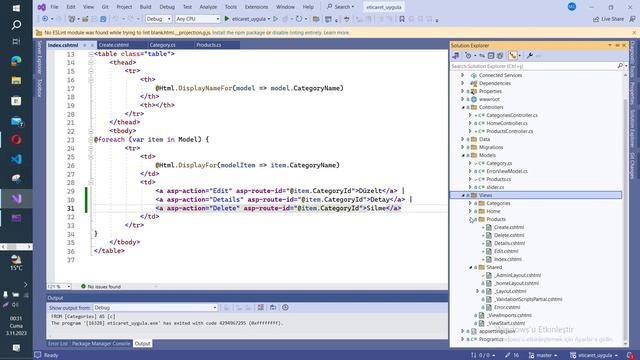Expand the Migrations folder

[462, 147]
